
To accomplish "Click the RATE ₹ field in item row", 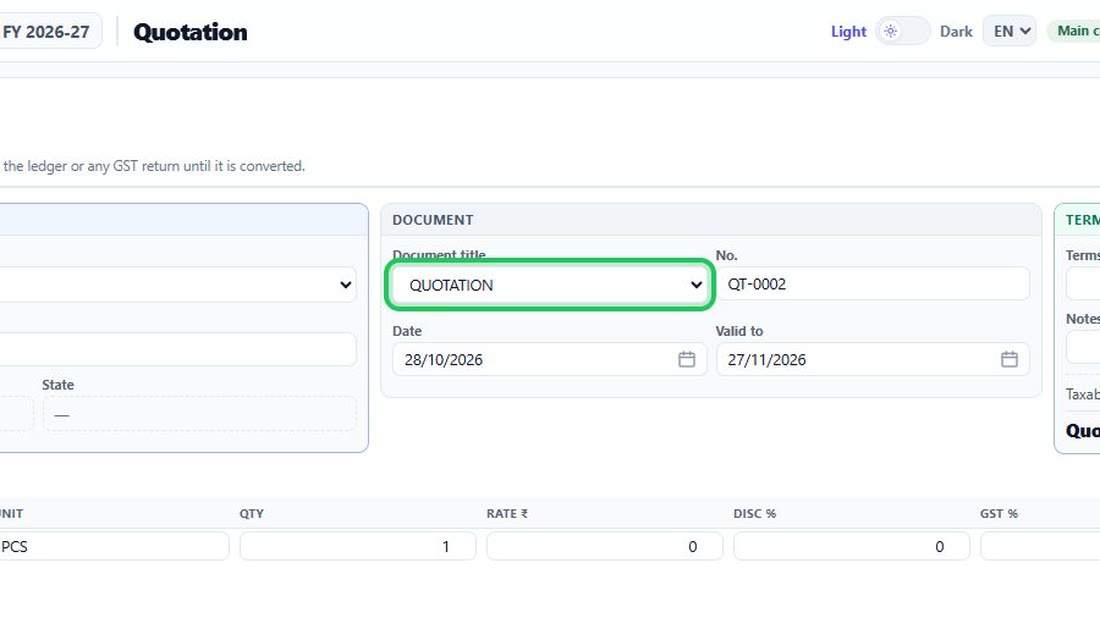I will coord(605,546).
